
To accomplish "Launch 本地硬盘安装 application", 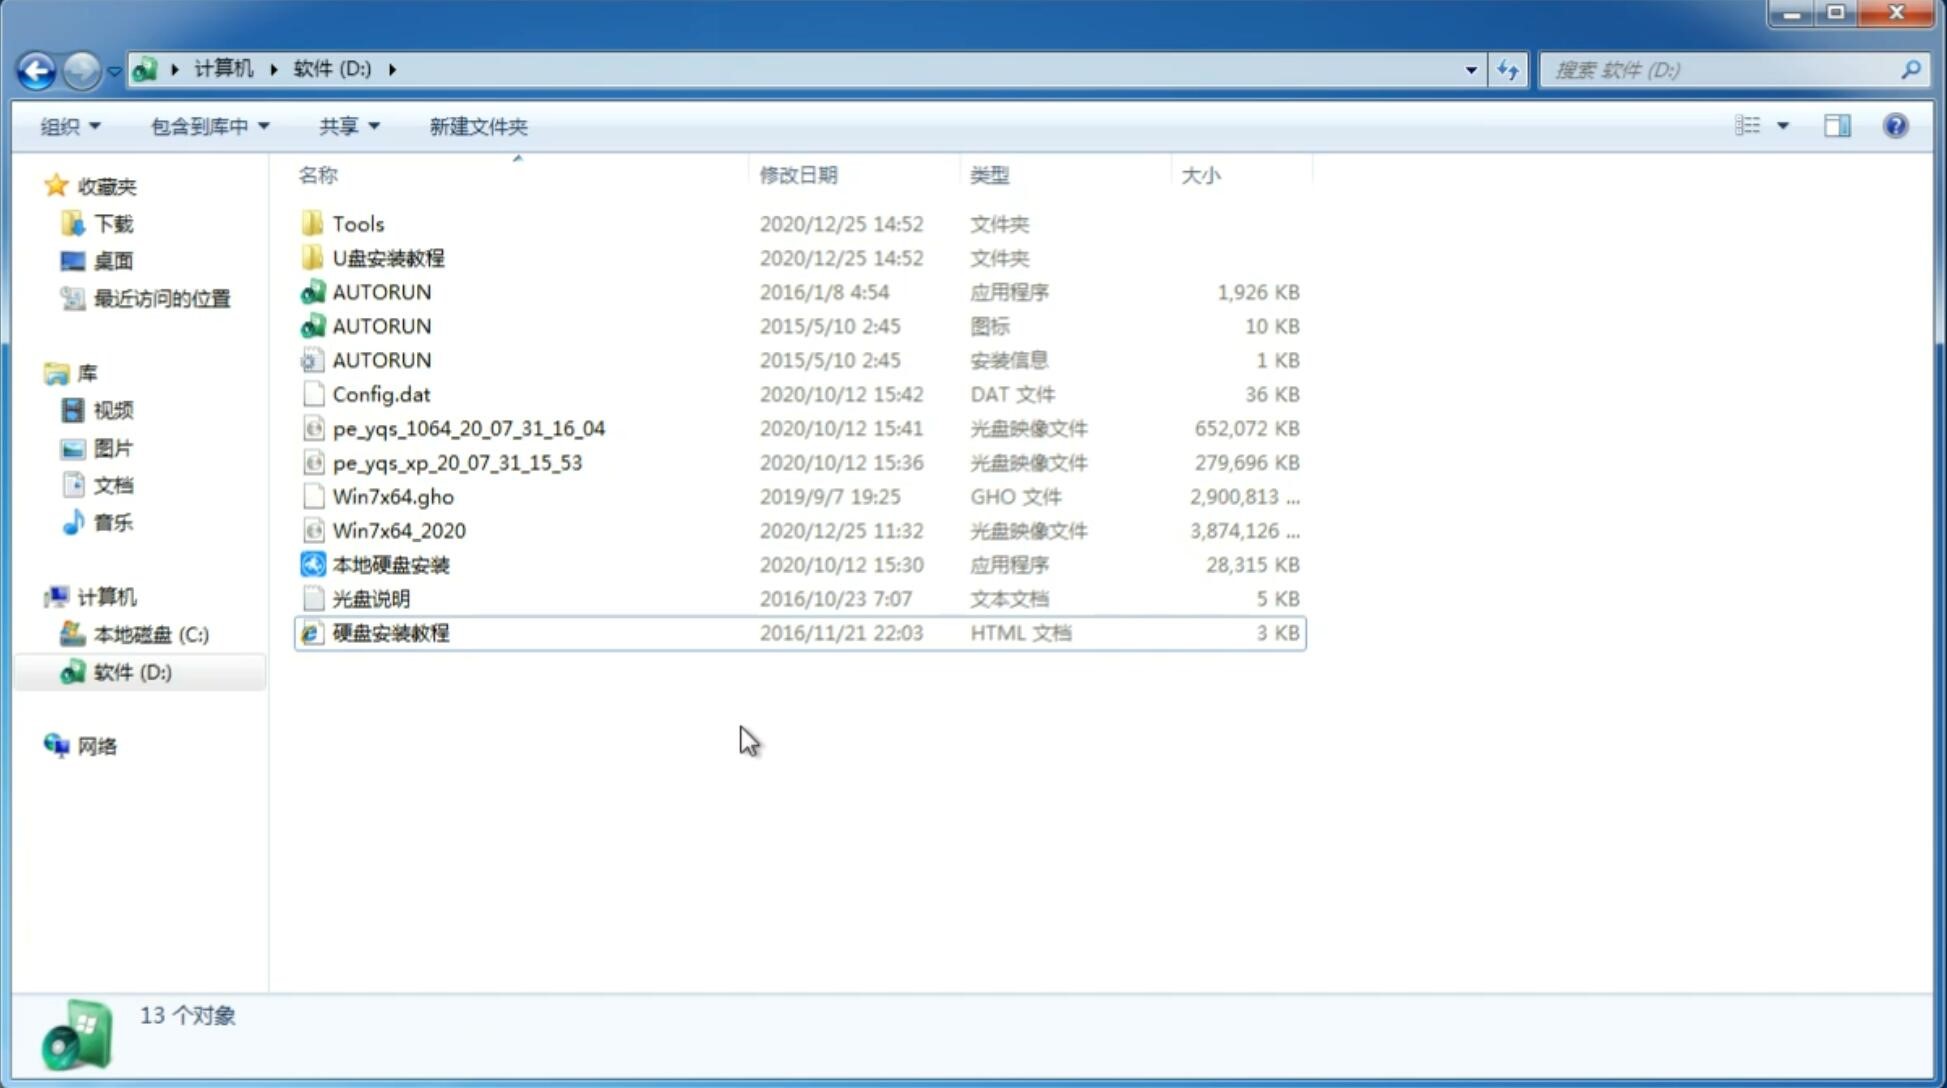I will coord(388,564).
